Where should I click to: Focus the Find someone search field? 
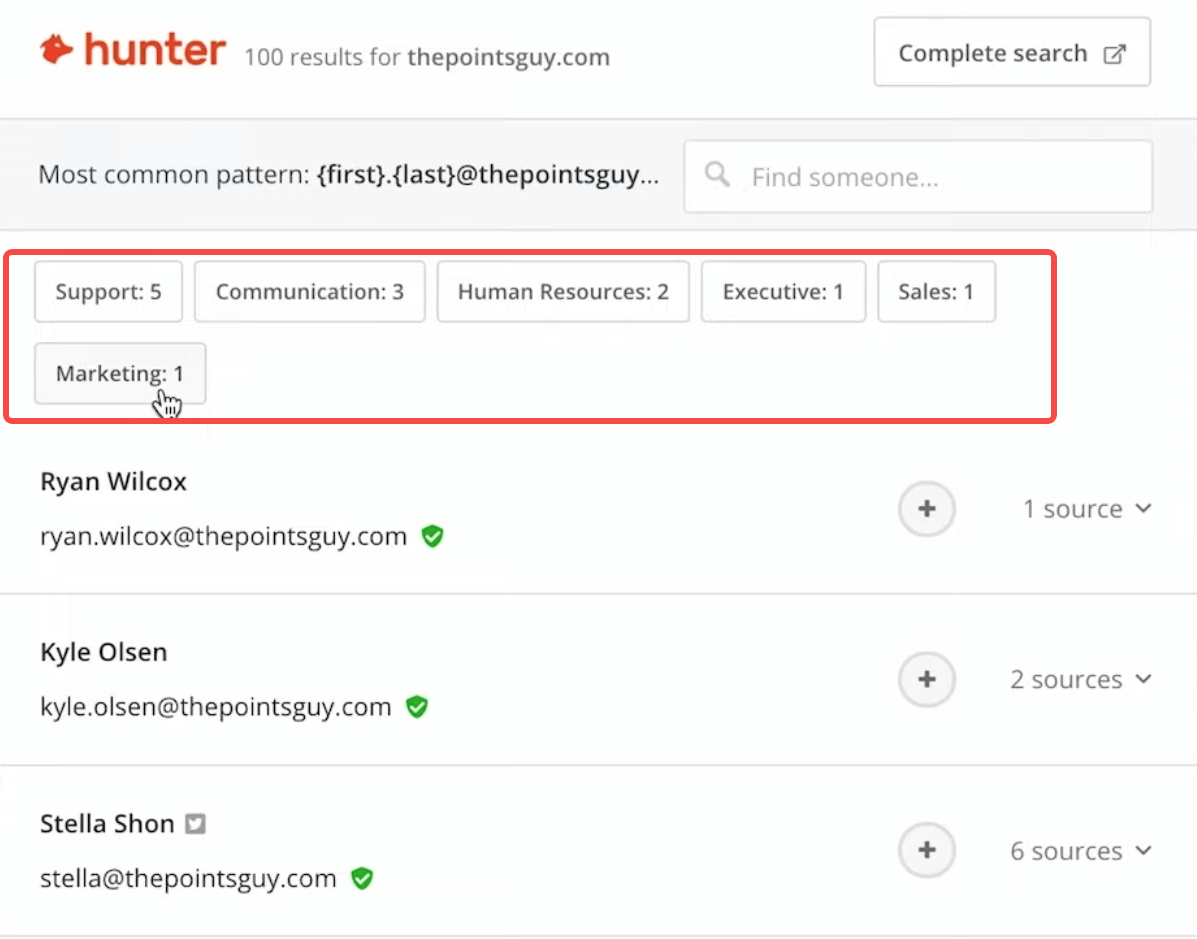click(918, 176)
